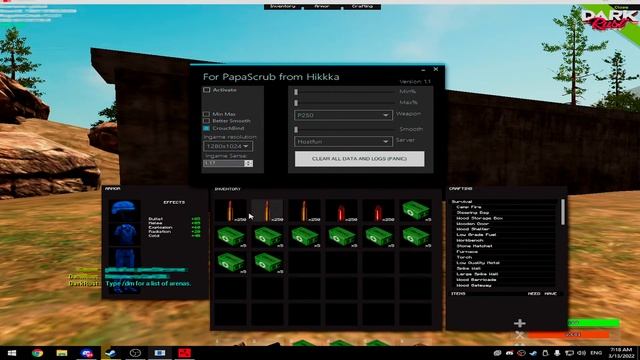Click Clear All Data and Logs (Panic)
The image size is (640, 360).
pyautogui.click(x=359, y=159)
